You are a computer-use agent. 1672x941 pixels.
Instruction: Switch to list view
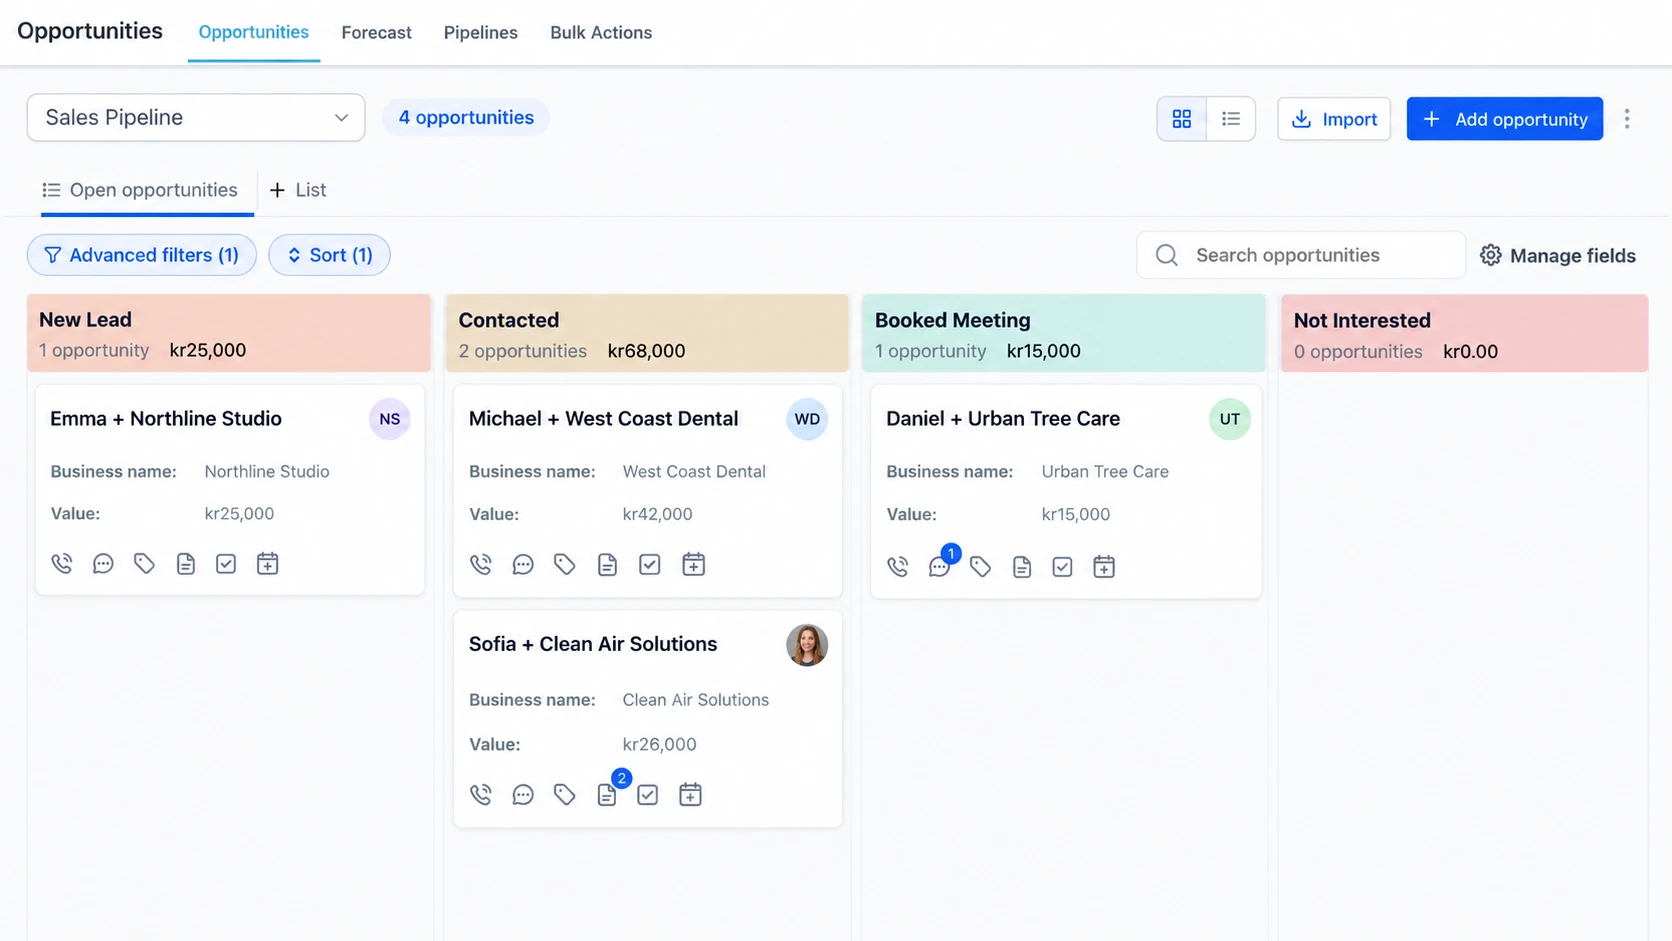pos(1231,119)
